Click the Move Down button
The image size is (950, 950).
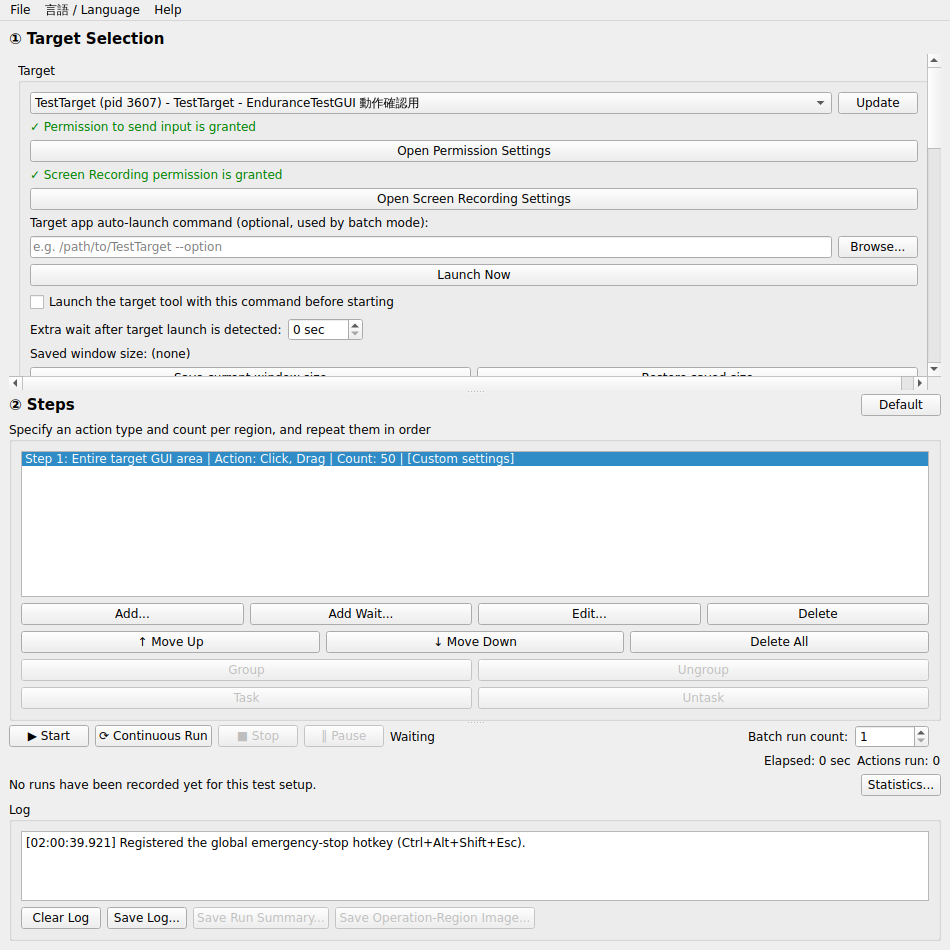coord(475,642)
